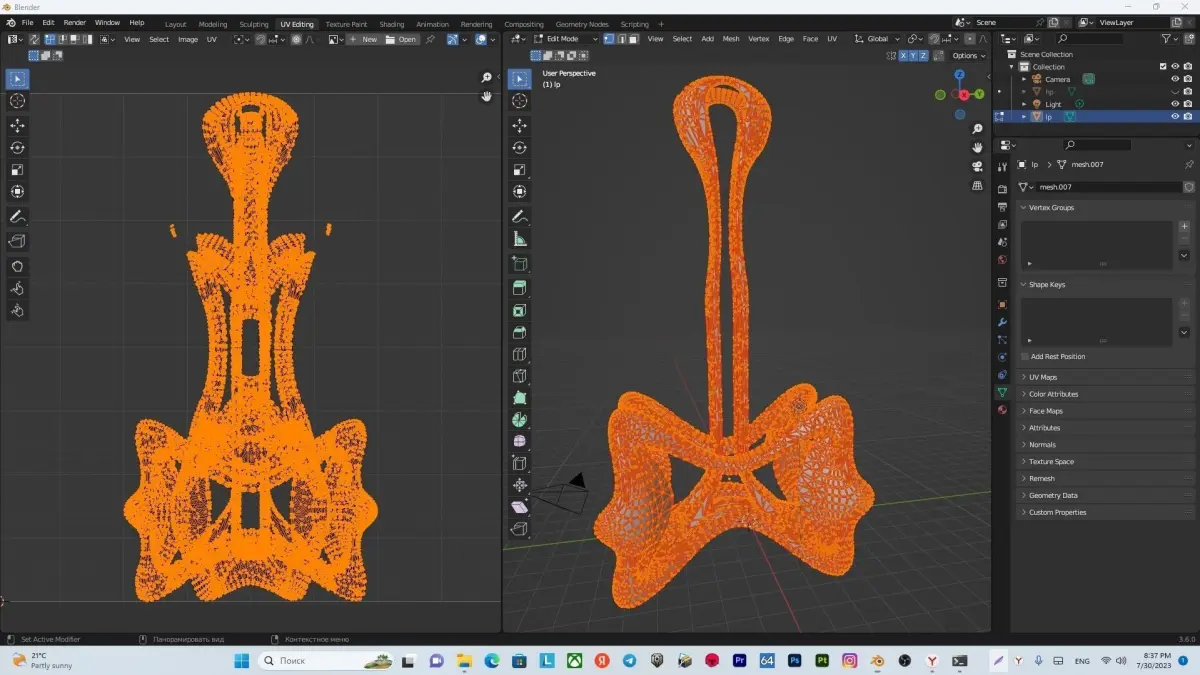The height and width of the screenshot is (675, 1200).
Task: Select the Bevel tool
Action: tap(519, 332)
